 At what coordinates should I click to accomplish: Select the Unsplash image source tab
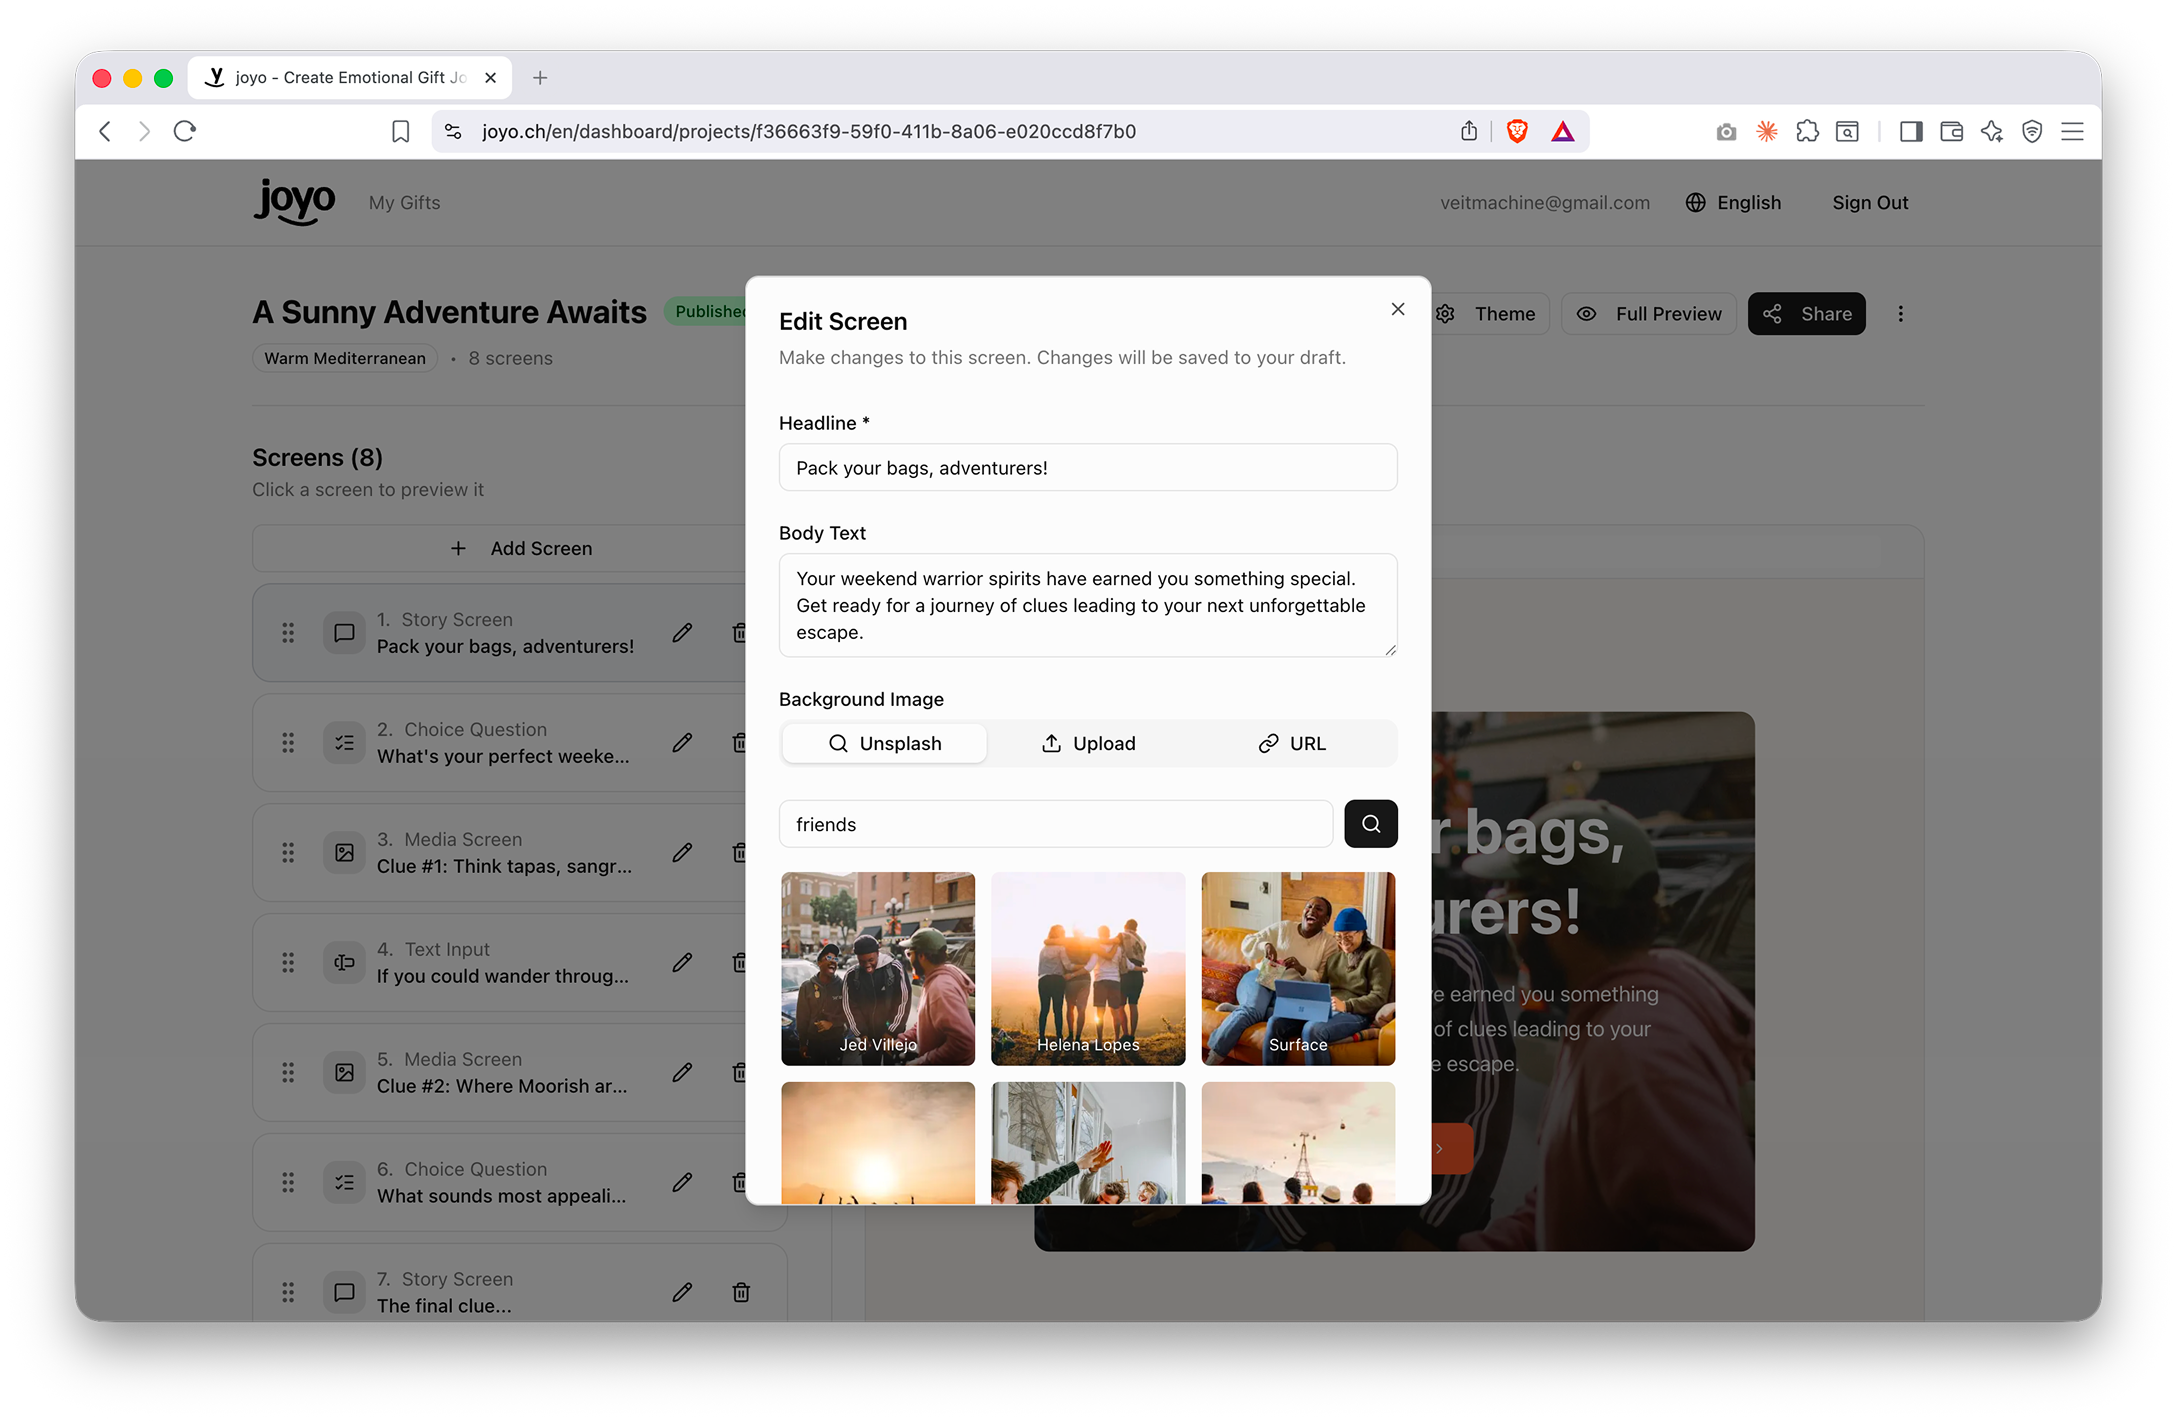click(x=884, y=743)
